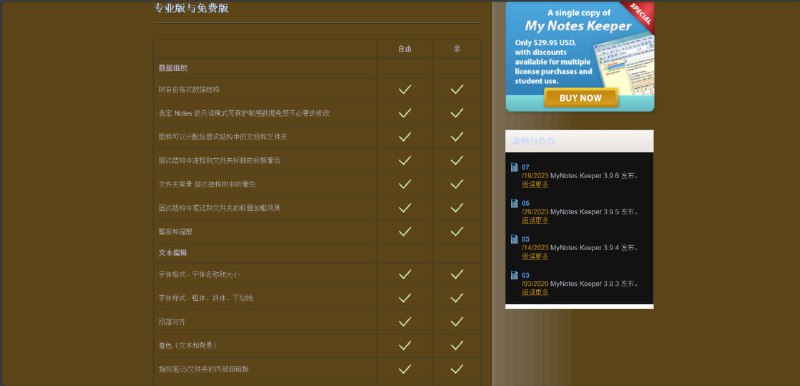Image resolution: width=800 pixels, height=386 pixels.
Task: Click the last-column checkmark in the Notes 只读模式 row
Action: coord(457,113)
